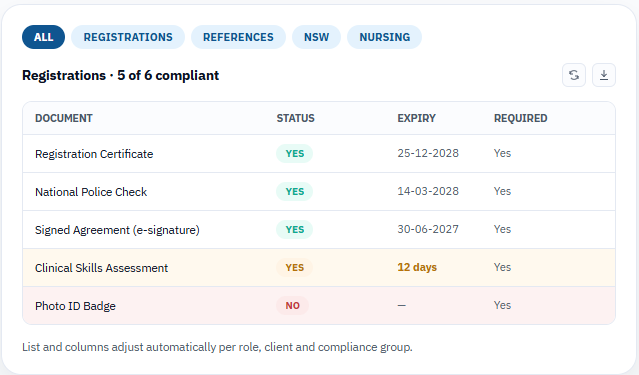Choose the NSW filter tab
Image resolution: width=639 pixels, height=375 pixels.
pyautogui.click(x=317, y=37)
